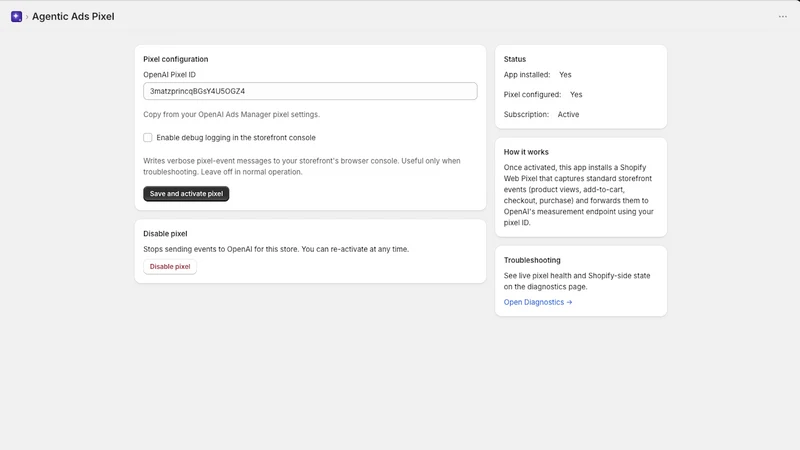The height and width of the screenshot is (450, 800).
Task: Click the arrow after Open Diagnostics
Action: coord(569,302)
